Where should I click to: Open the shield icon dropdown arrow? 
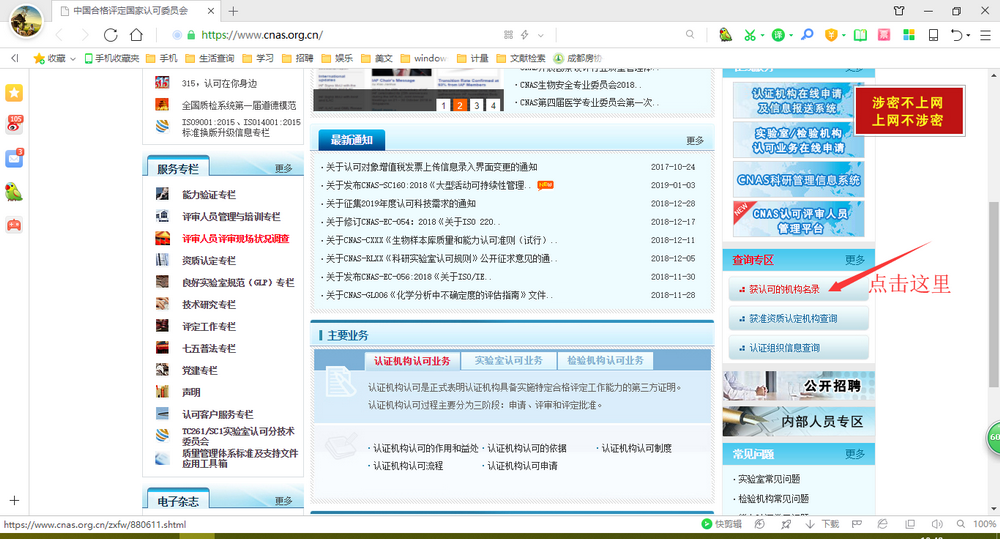coord(843,36)
